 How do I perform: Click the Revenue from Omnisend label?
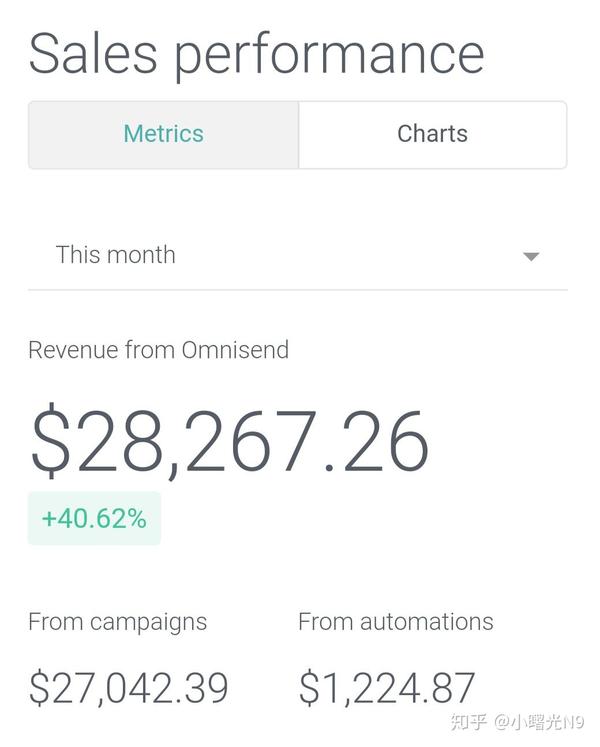(x=159, y=350)
